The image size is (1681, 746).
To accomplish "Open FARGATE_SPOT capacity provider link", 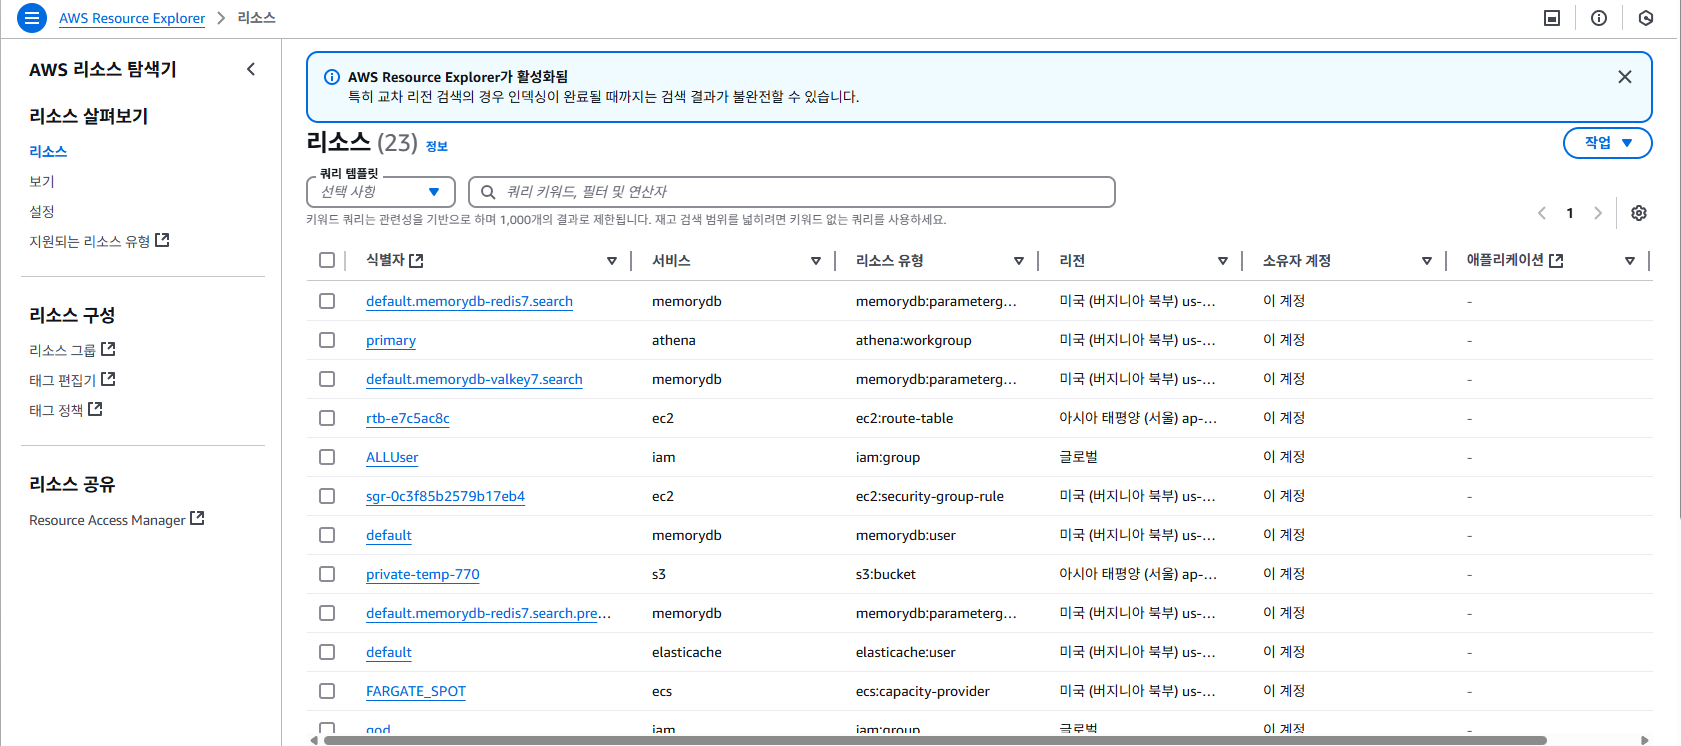I will pyautogui.click(x=416, y=691).
